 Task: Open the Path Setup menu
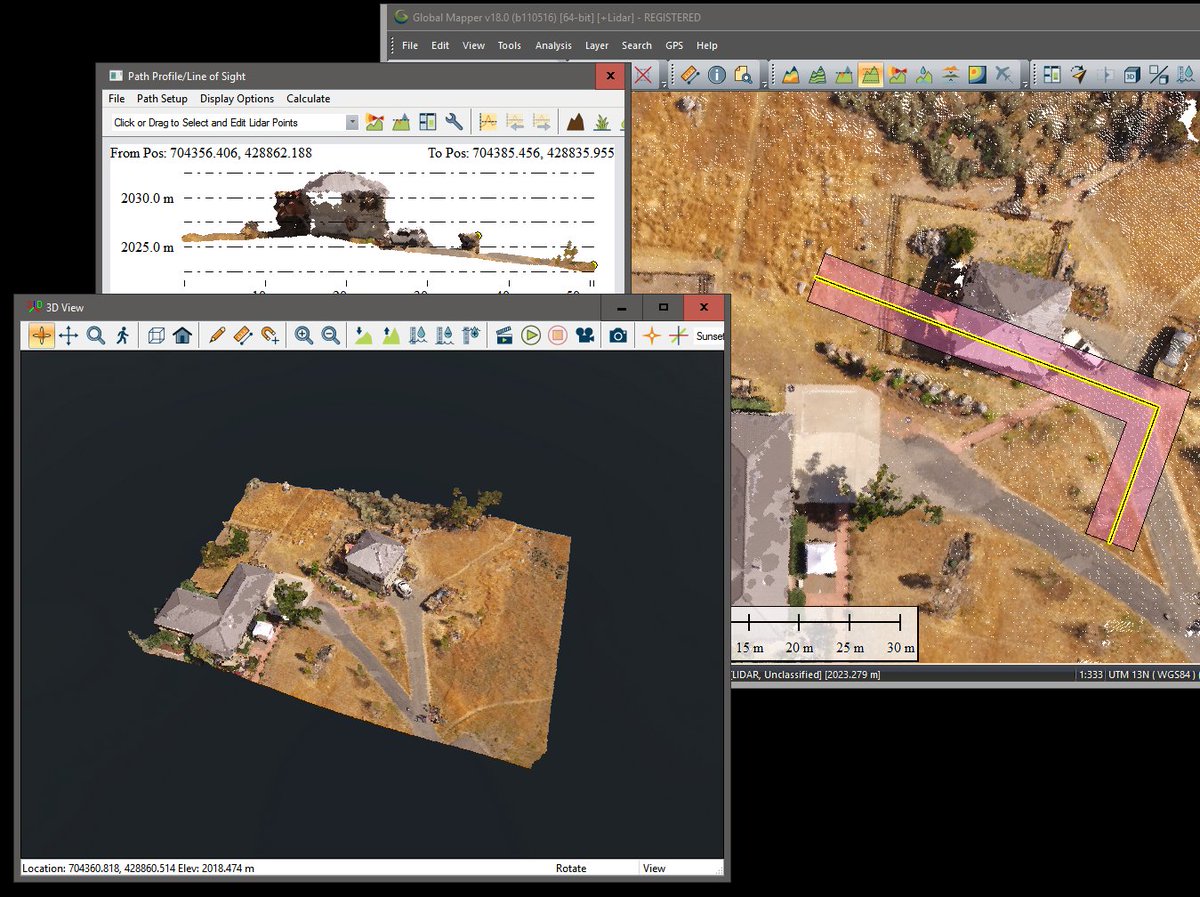(162, 98)
